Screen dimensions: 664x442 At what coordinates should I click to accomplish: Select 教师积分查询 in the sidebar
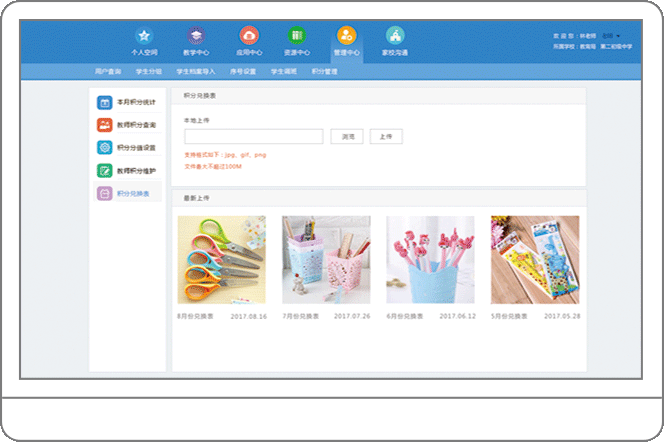tap(127, 125)
